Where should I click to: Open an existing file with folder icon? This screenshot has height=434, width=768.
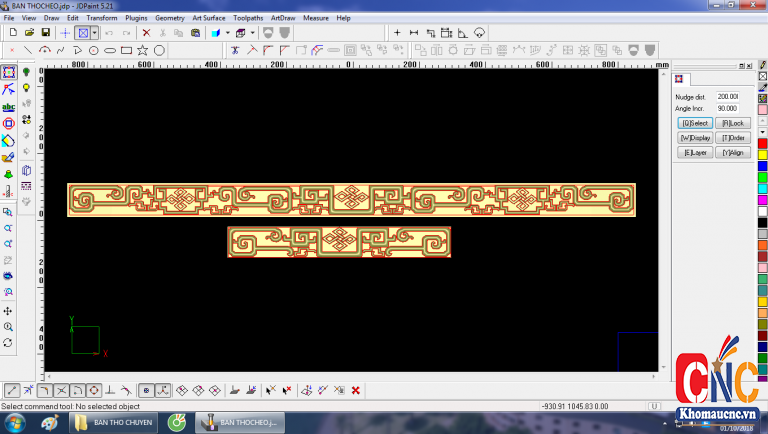pos(30,33)
